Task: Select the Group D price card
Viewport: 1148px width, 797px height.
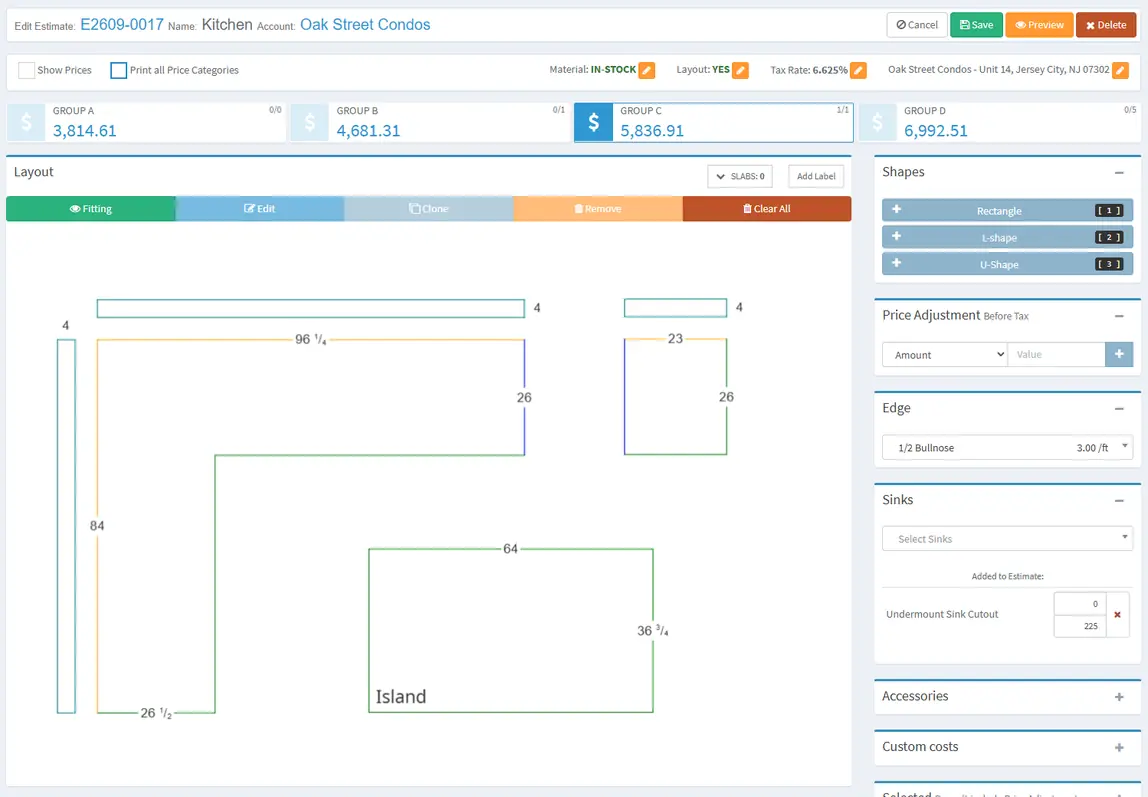Action: [x=999, y=122]
